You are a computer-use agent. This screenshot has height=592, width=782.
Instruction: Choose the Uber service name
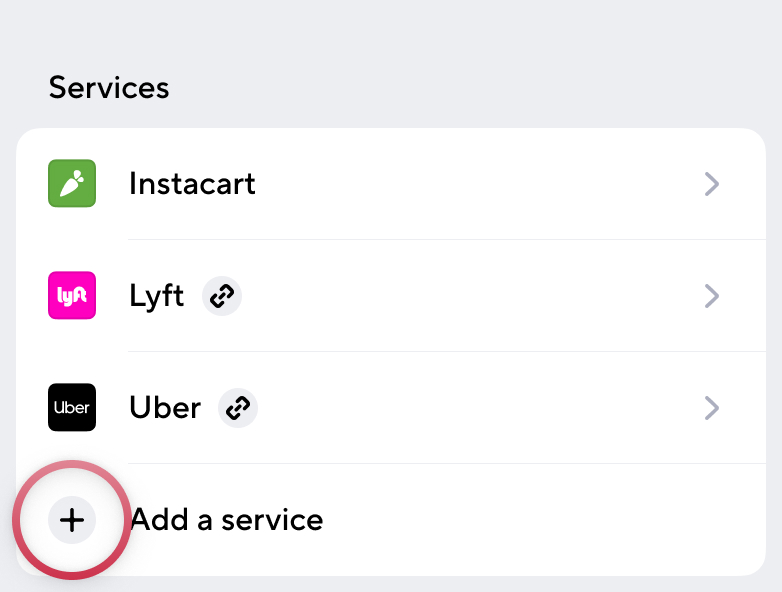click(165, 408)
